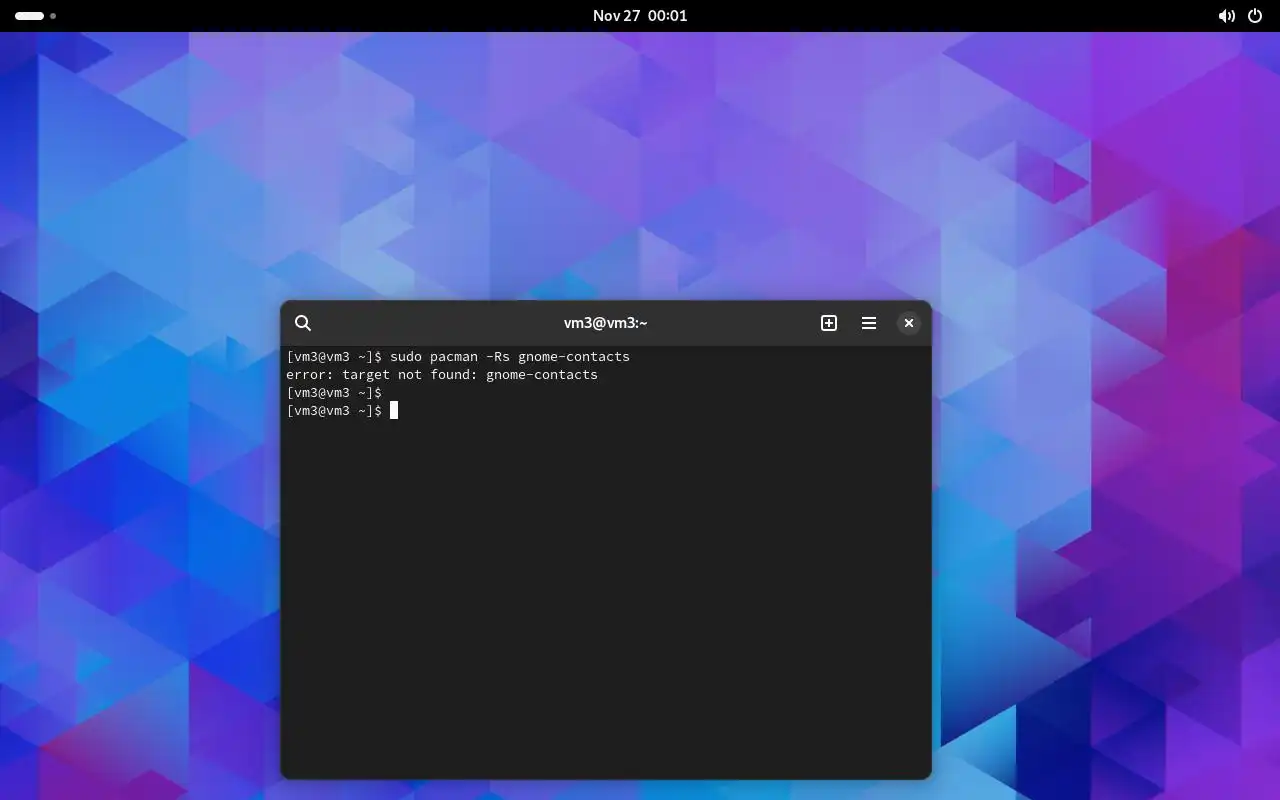Open the Nov 27 00:01 clock menu
1280x800 pixels.
point(640,16)
